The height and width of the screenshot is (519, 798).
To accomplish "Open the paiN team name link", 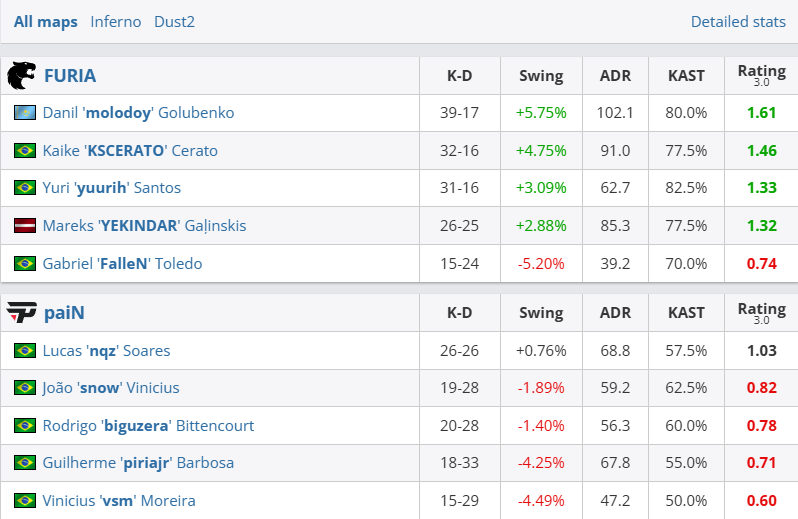I will pyautogui.click(x=64, y=313).
